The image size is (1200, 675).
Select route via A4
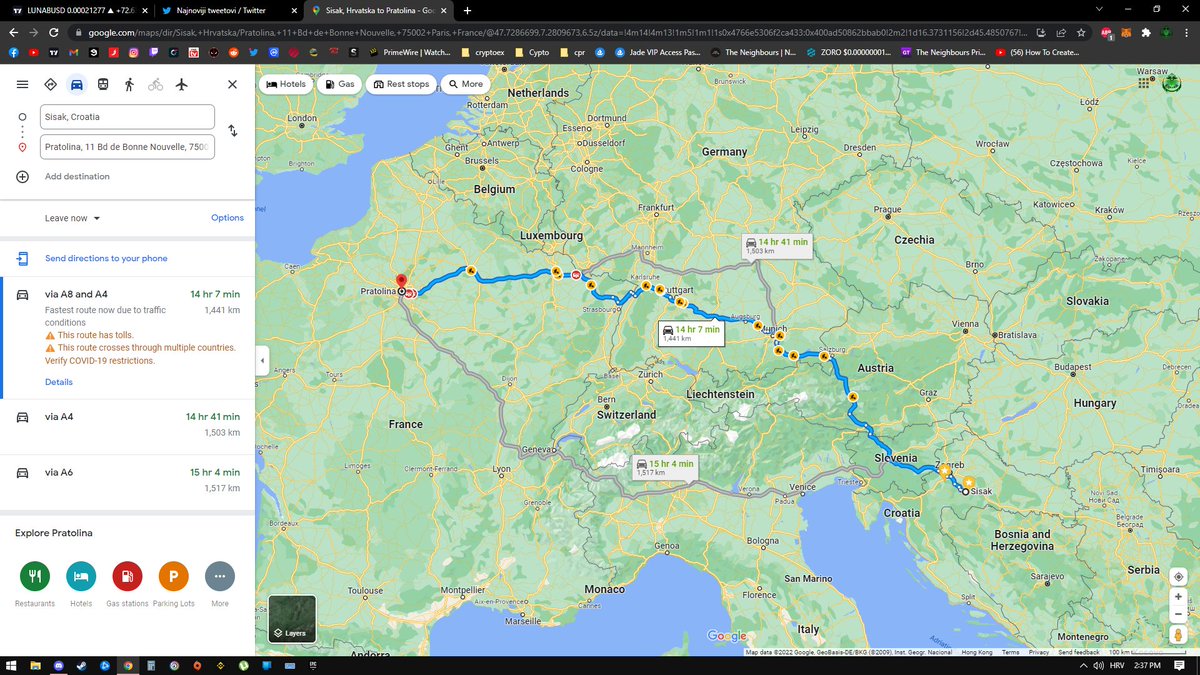click(127, 424)
